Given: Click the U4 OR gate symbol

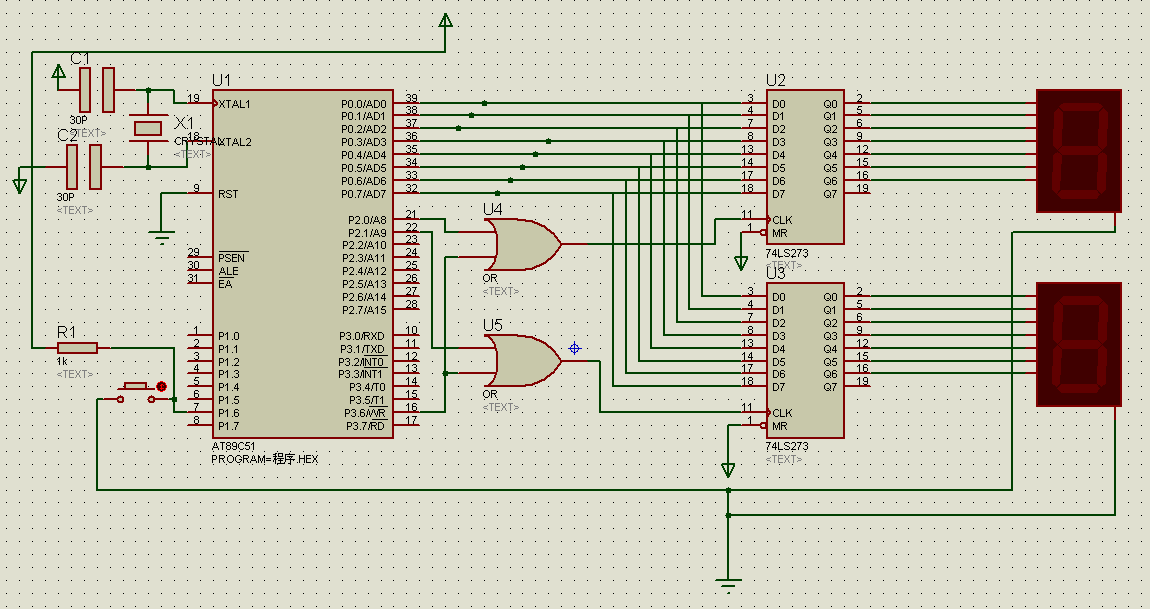Looking at the screenshot, I should tap(525, 244).
